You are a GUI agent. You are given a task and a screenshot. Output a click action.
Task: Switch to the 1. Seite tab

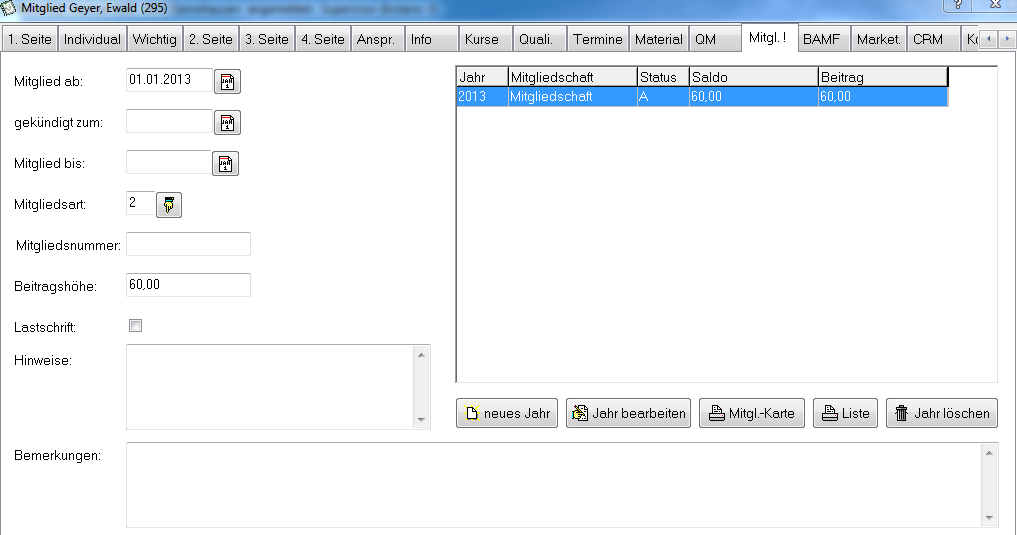pos(30,39)
